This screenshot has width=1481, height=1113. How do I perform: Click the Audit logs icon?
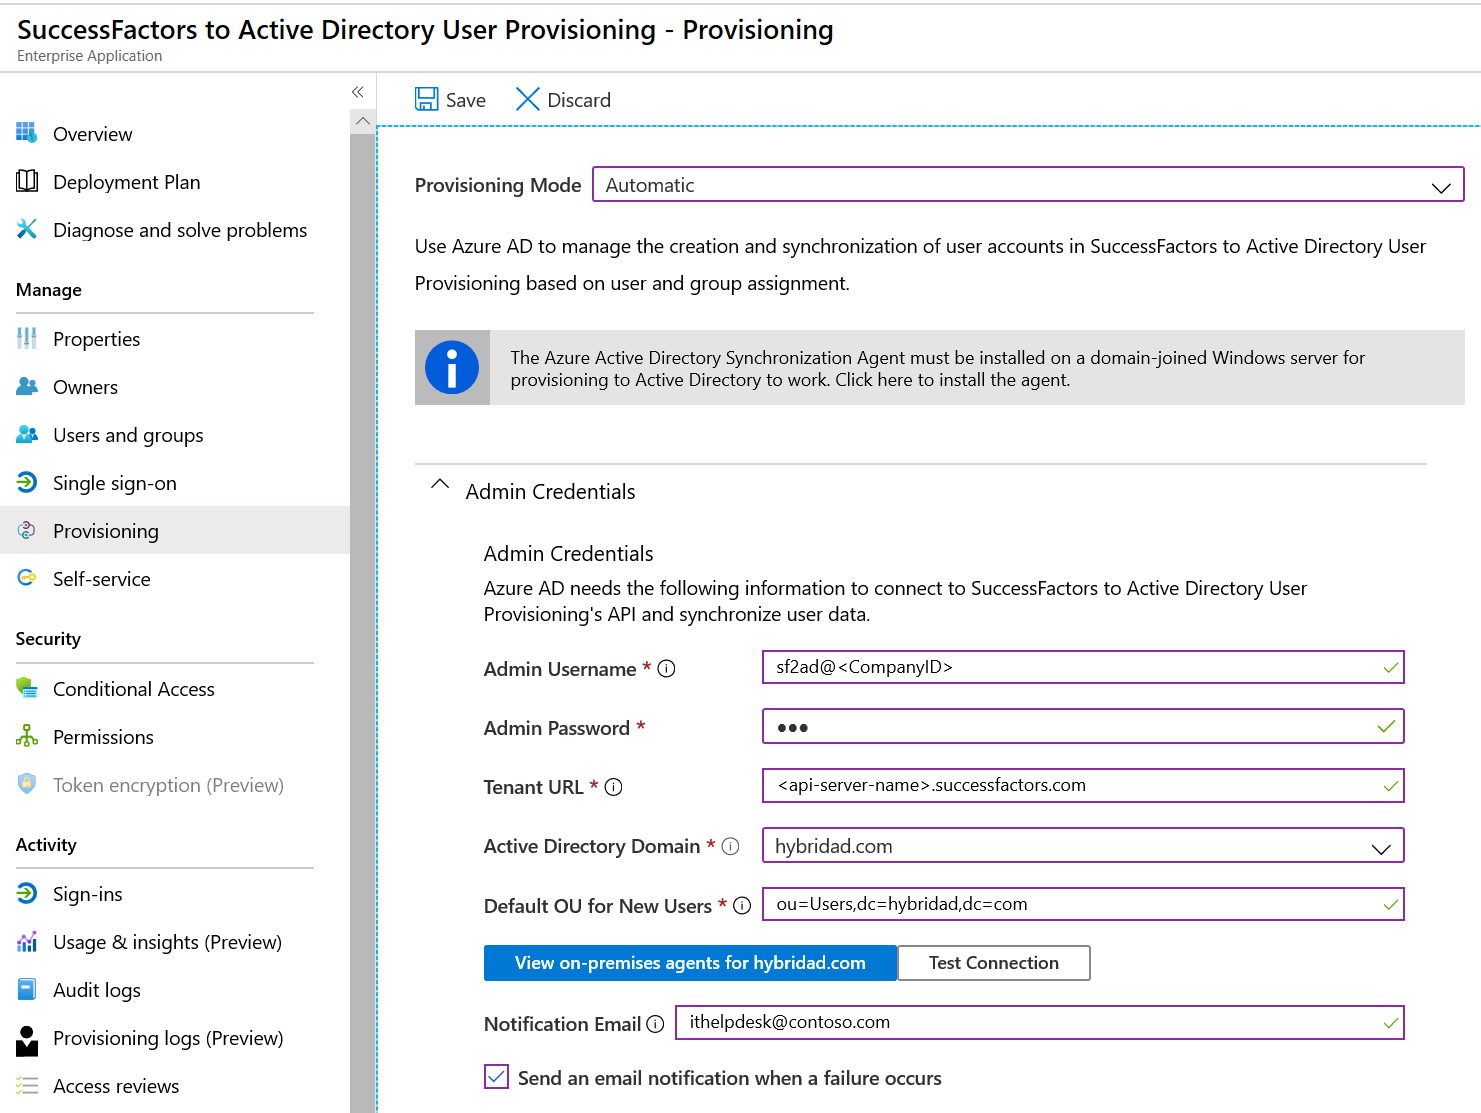tap(27, 989)
